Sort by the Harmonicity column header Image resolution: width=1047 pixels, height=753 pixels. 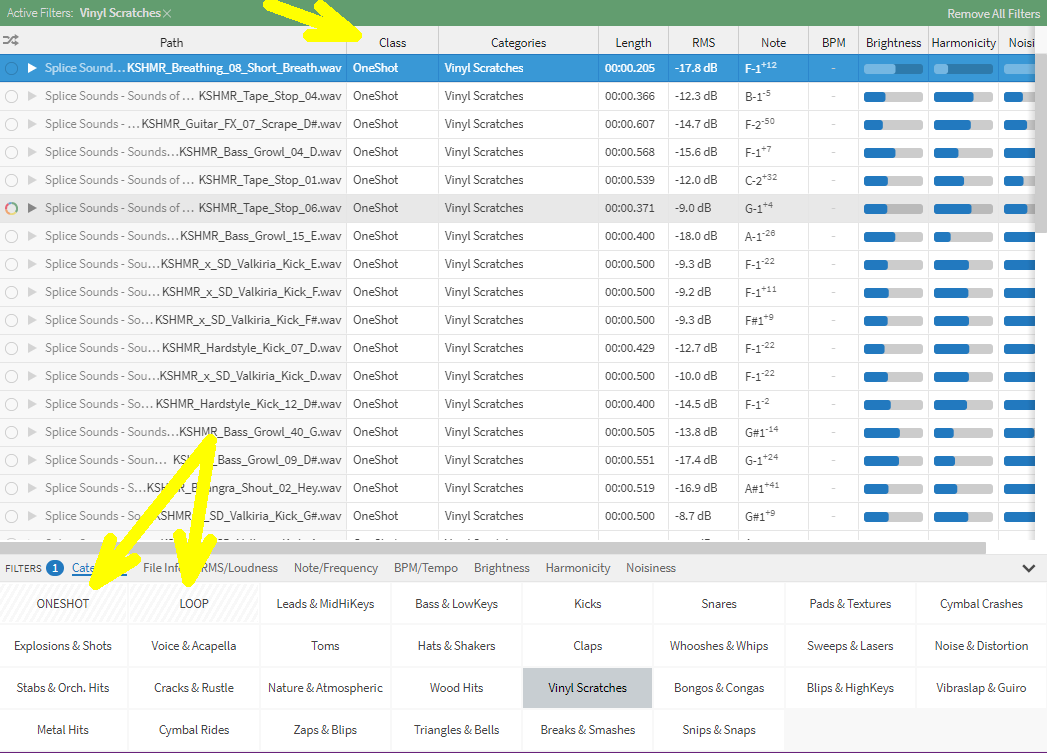(964, 43)
